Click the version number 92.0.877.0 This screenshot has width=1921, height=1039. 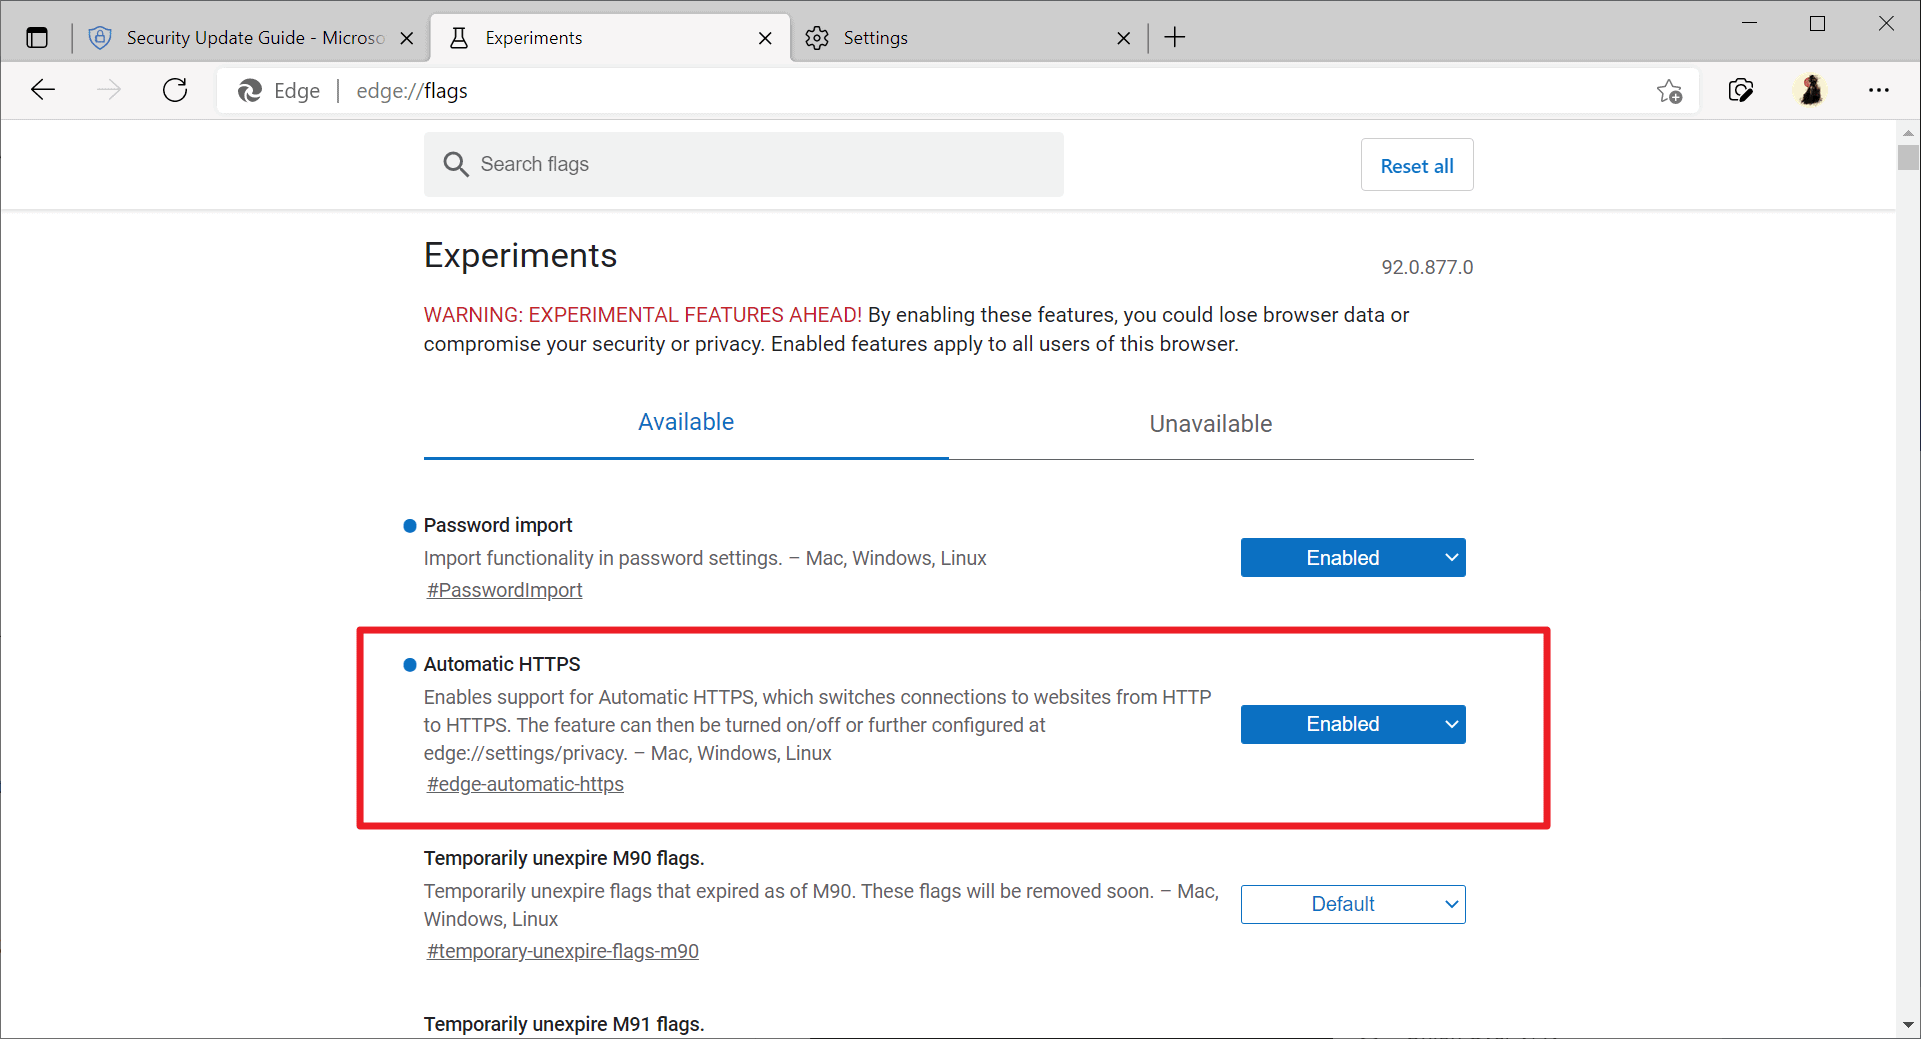1427,267
